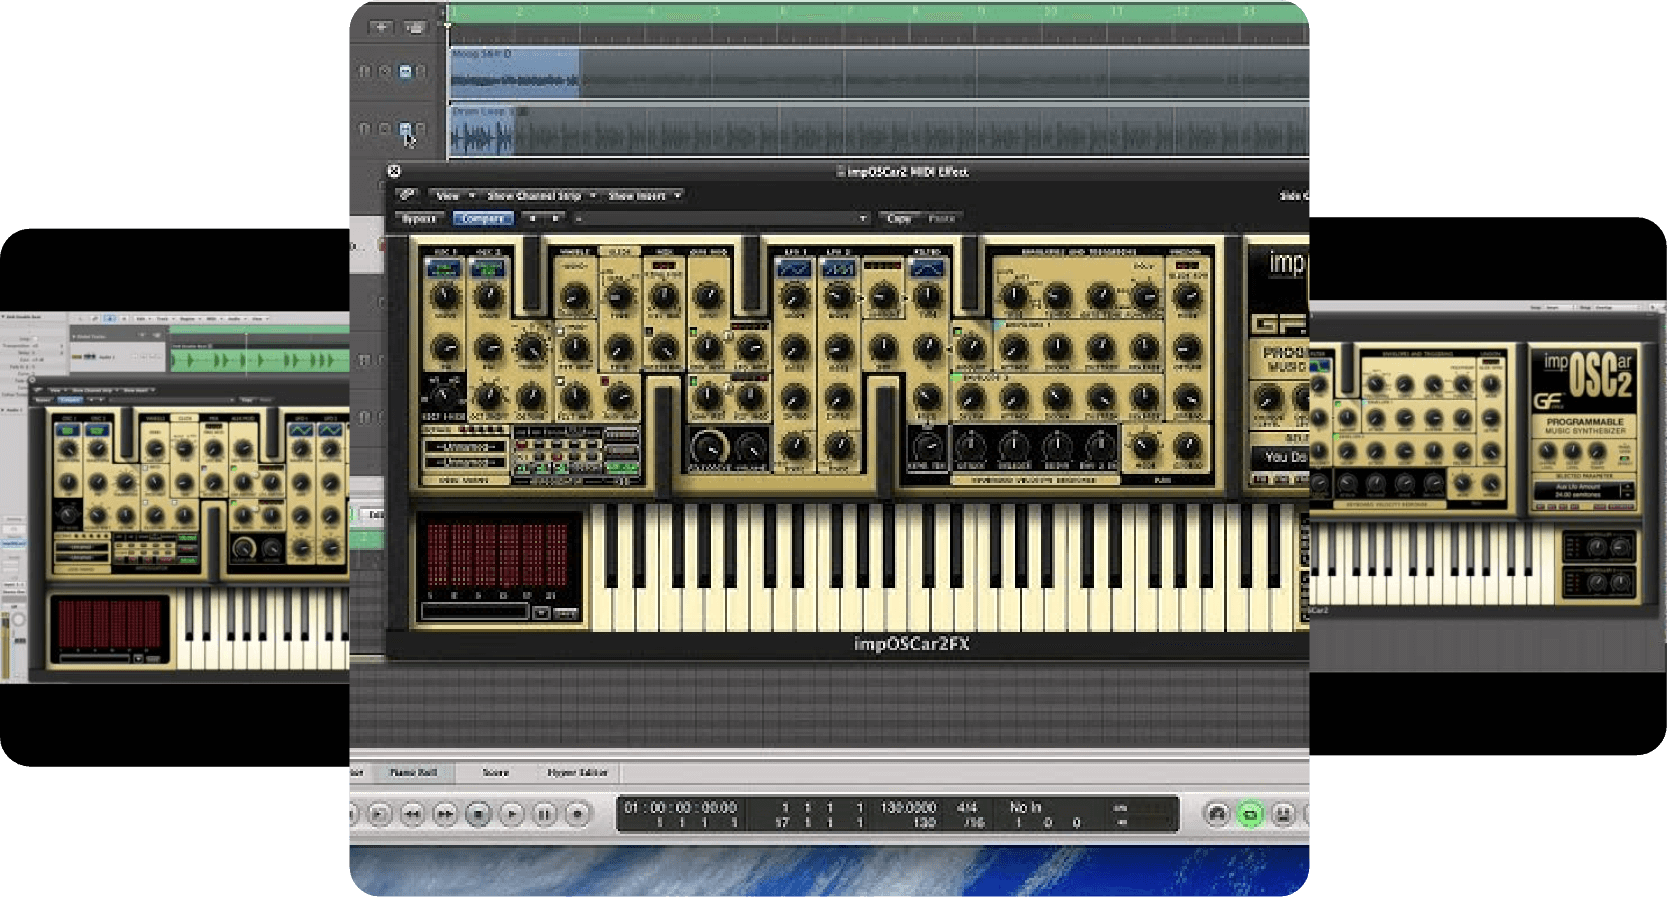Click the Pause transport button

(544, 814)
